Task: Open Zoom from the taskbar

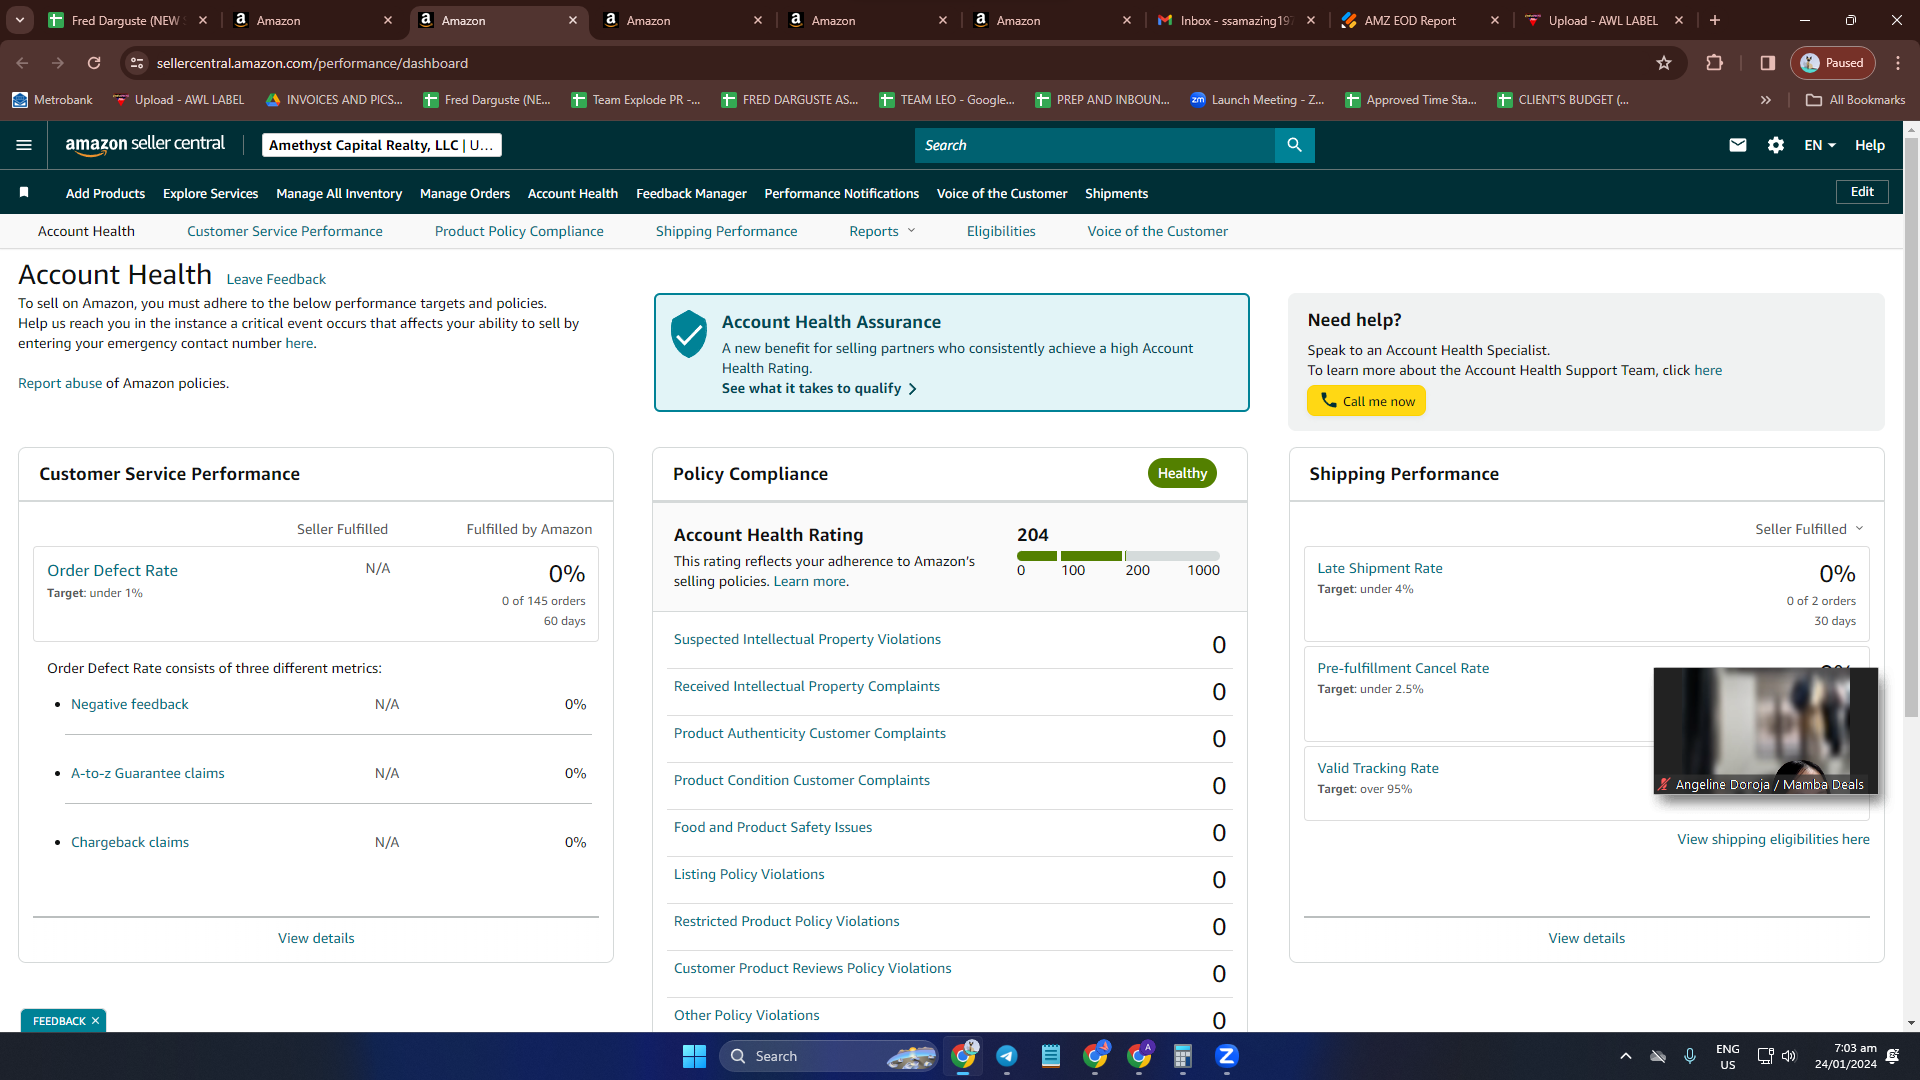Action: pos(1227,1056)
